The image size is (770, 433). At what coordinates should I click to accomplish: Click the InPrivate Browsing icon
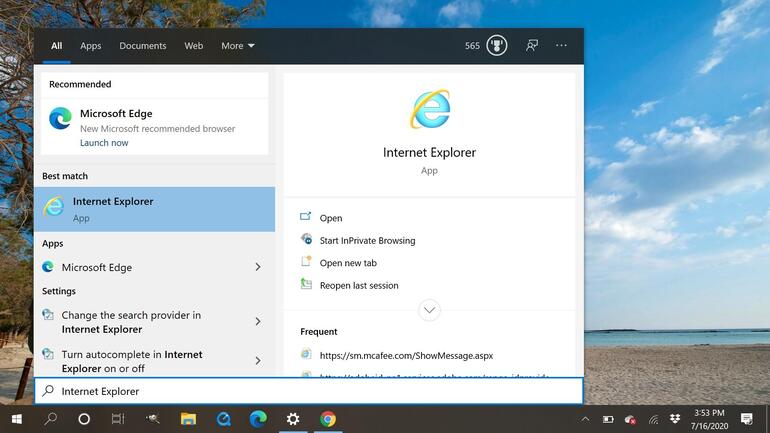tap(306, 239)
